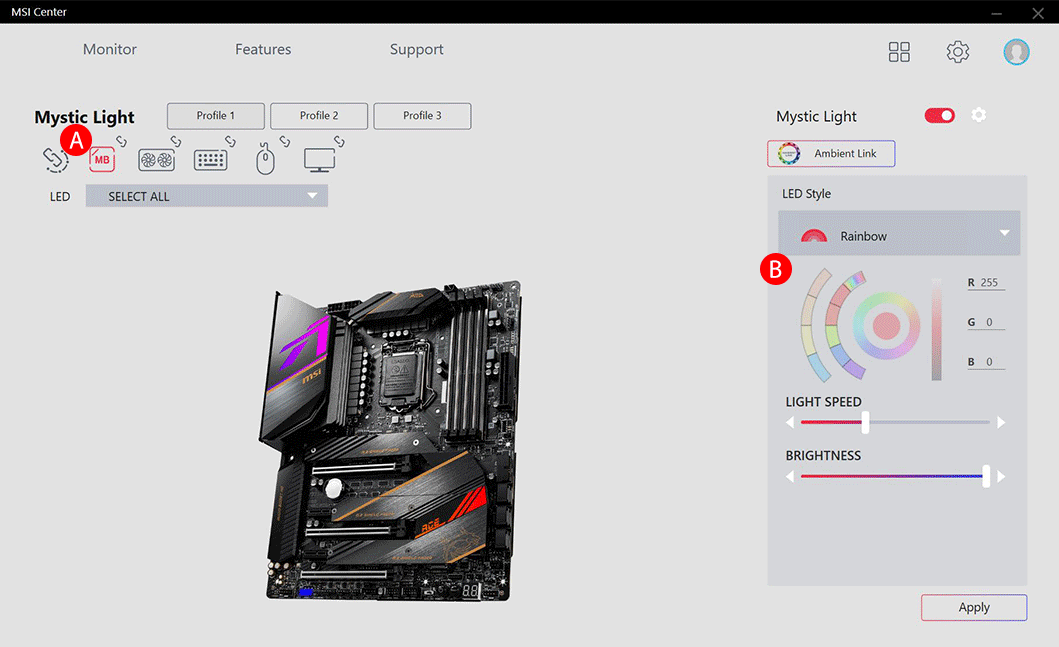Select the graphics card fan device icon
This screenshot has width=1059, height=647.
click(156, 158)
